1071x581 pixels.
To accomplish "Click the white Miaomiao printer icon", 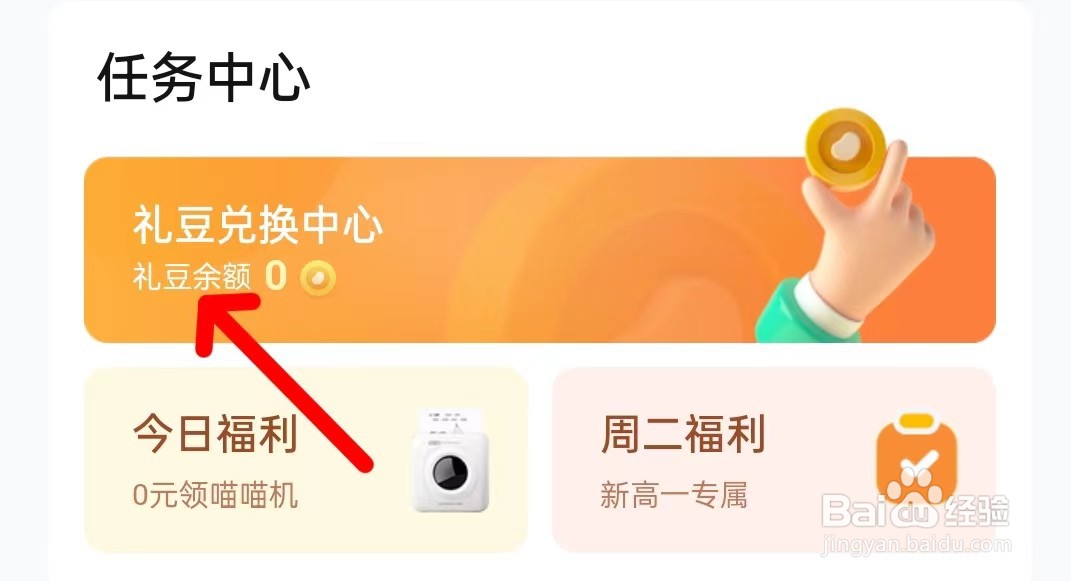I will pyautogui.click(x=450, y=461).
